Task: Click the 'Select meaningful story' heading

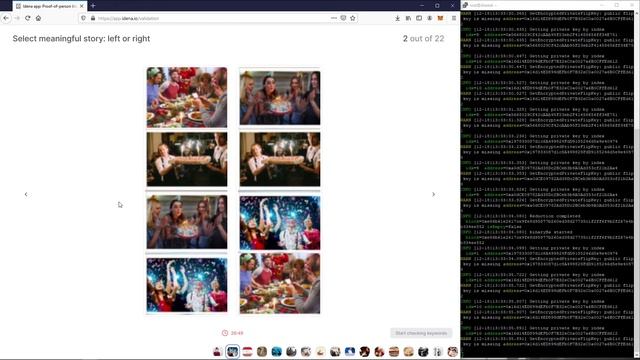Action: point(81,38)
